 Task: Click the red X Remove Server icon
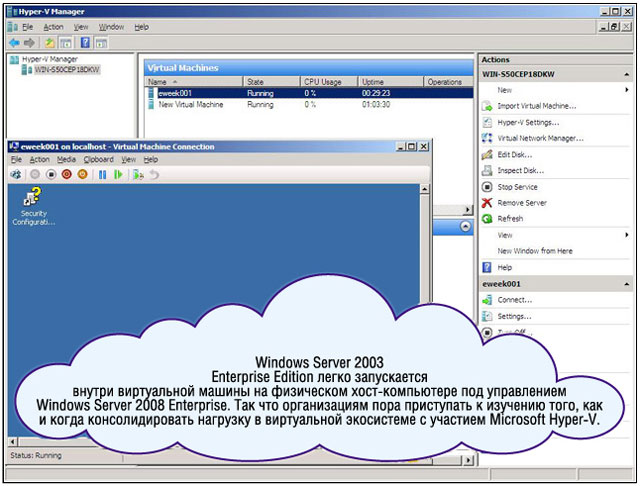[x=487, y=203]
